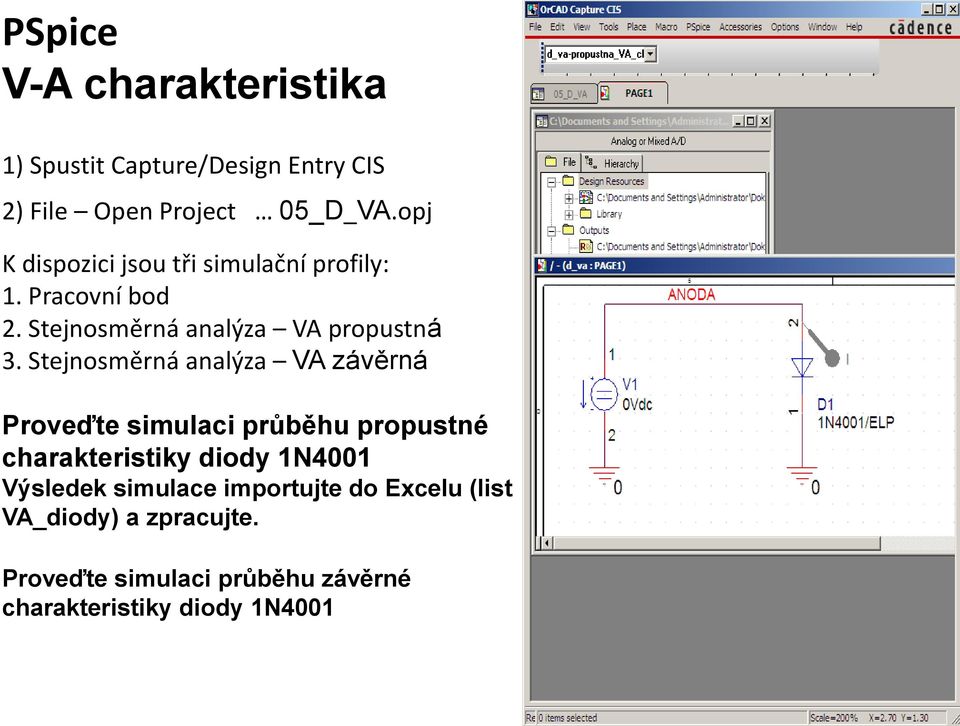The image size is (960, 726).
Task: Select the V1 voltage source symbol
Action: click(604, 394)
